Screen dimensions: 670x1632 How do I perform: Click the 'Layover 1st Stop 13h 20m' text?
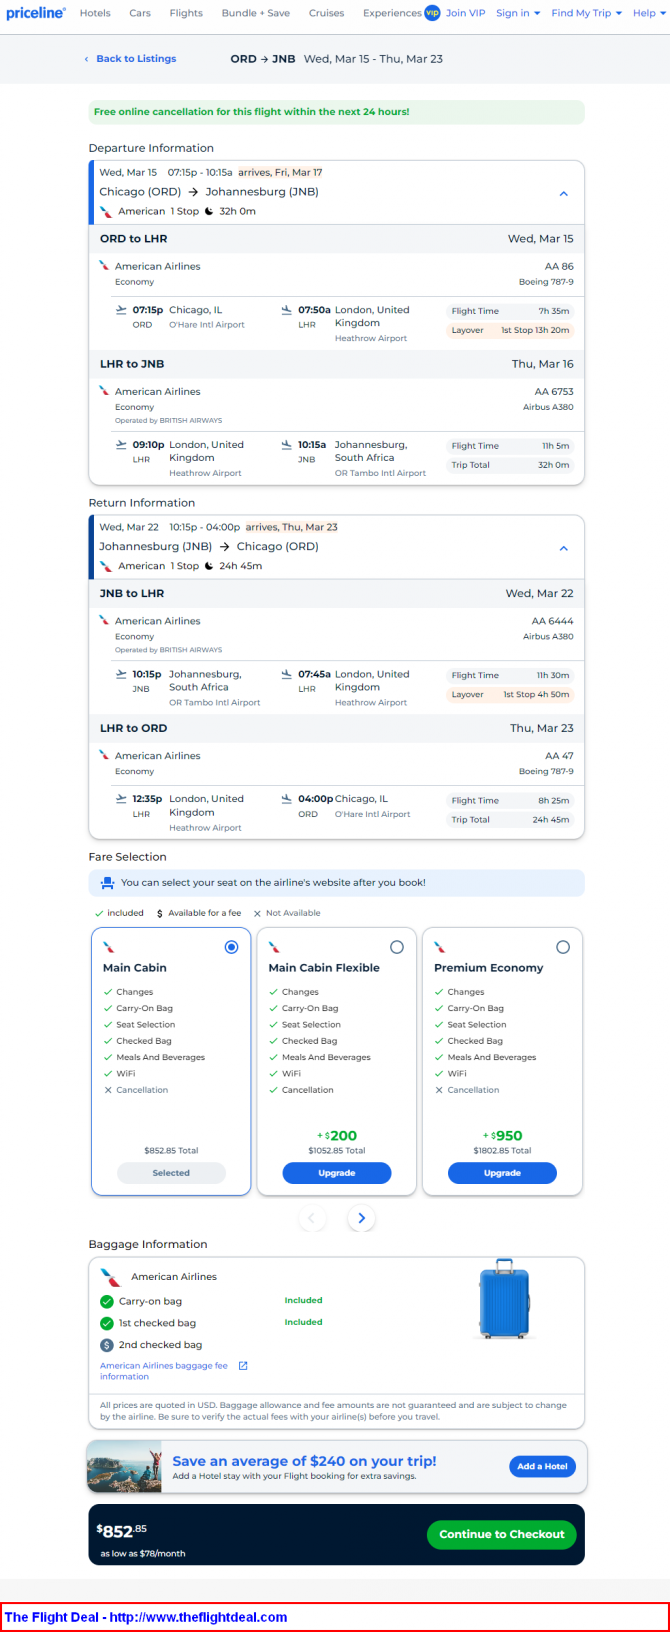[510, 330]
